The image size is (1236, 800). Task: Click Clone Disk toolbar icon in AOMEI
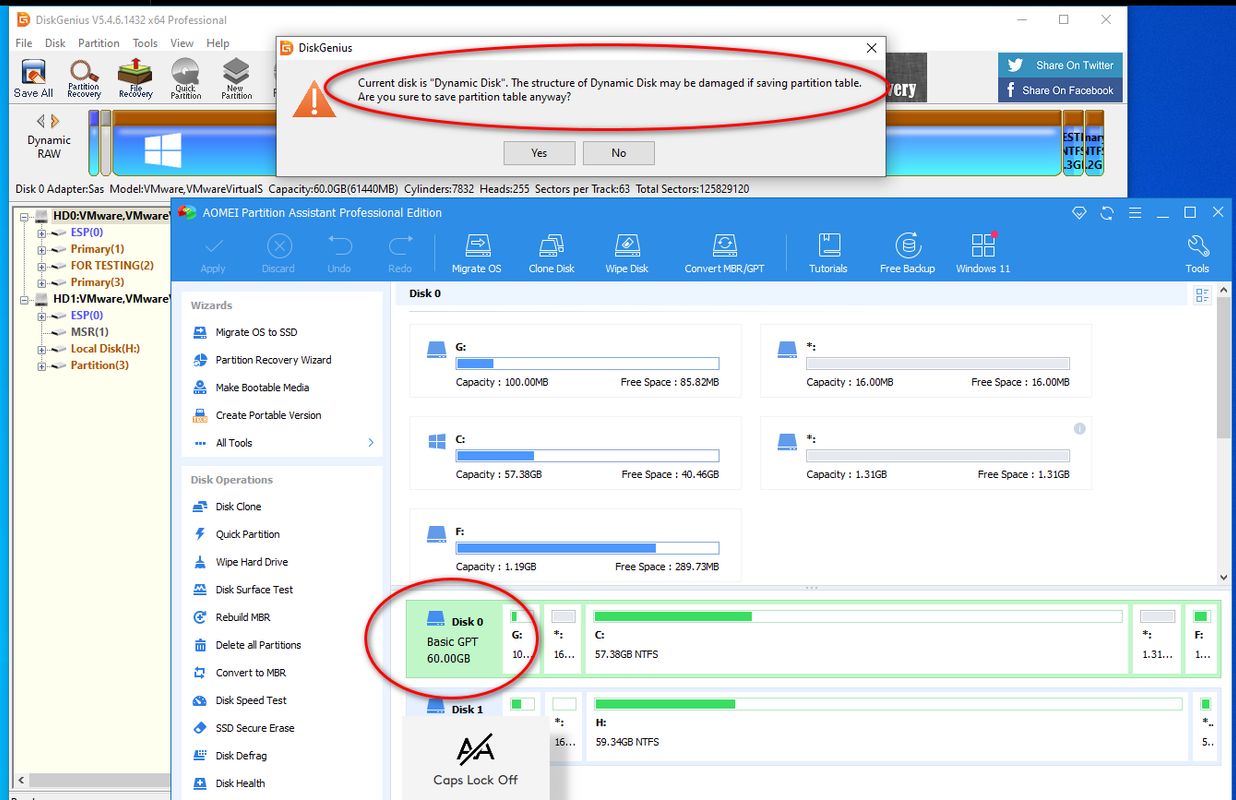(551, 254)
